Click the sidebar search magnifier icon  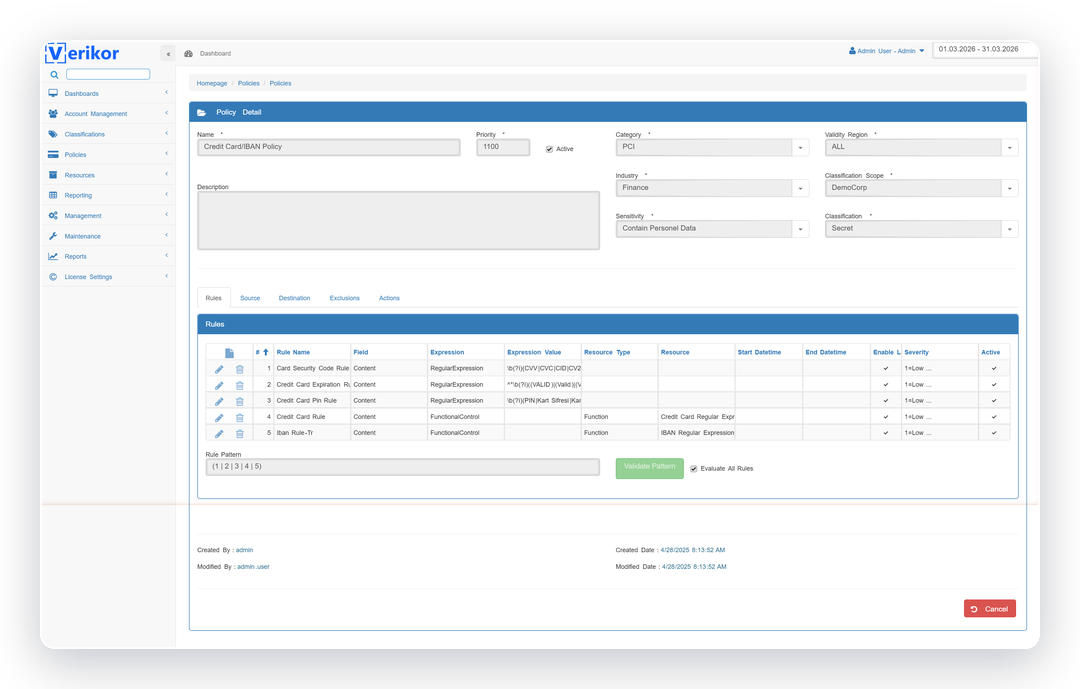coord(54,74)
